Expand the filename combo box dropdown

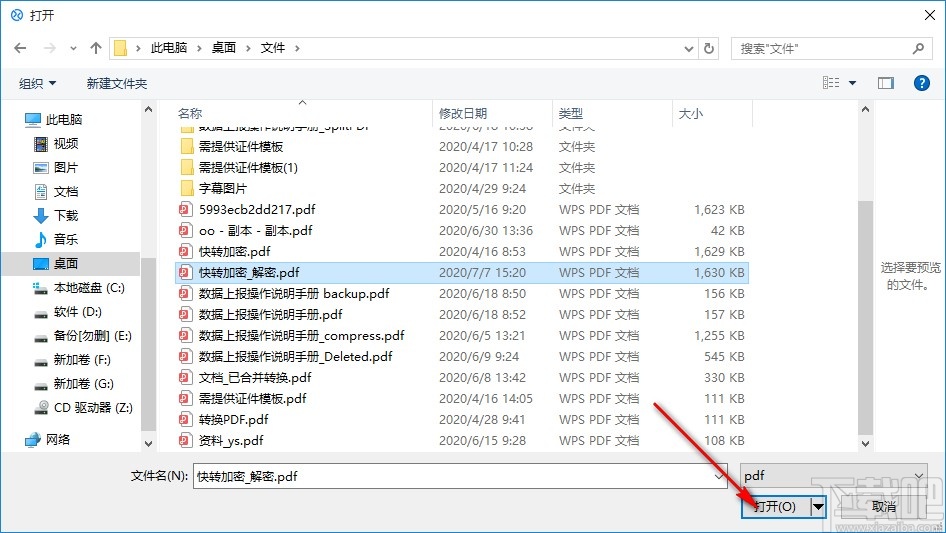point(719,476)
